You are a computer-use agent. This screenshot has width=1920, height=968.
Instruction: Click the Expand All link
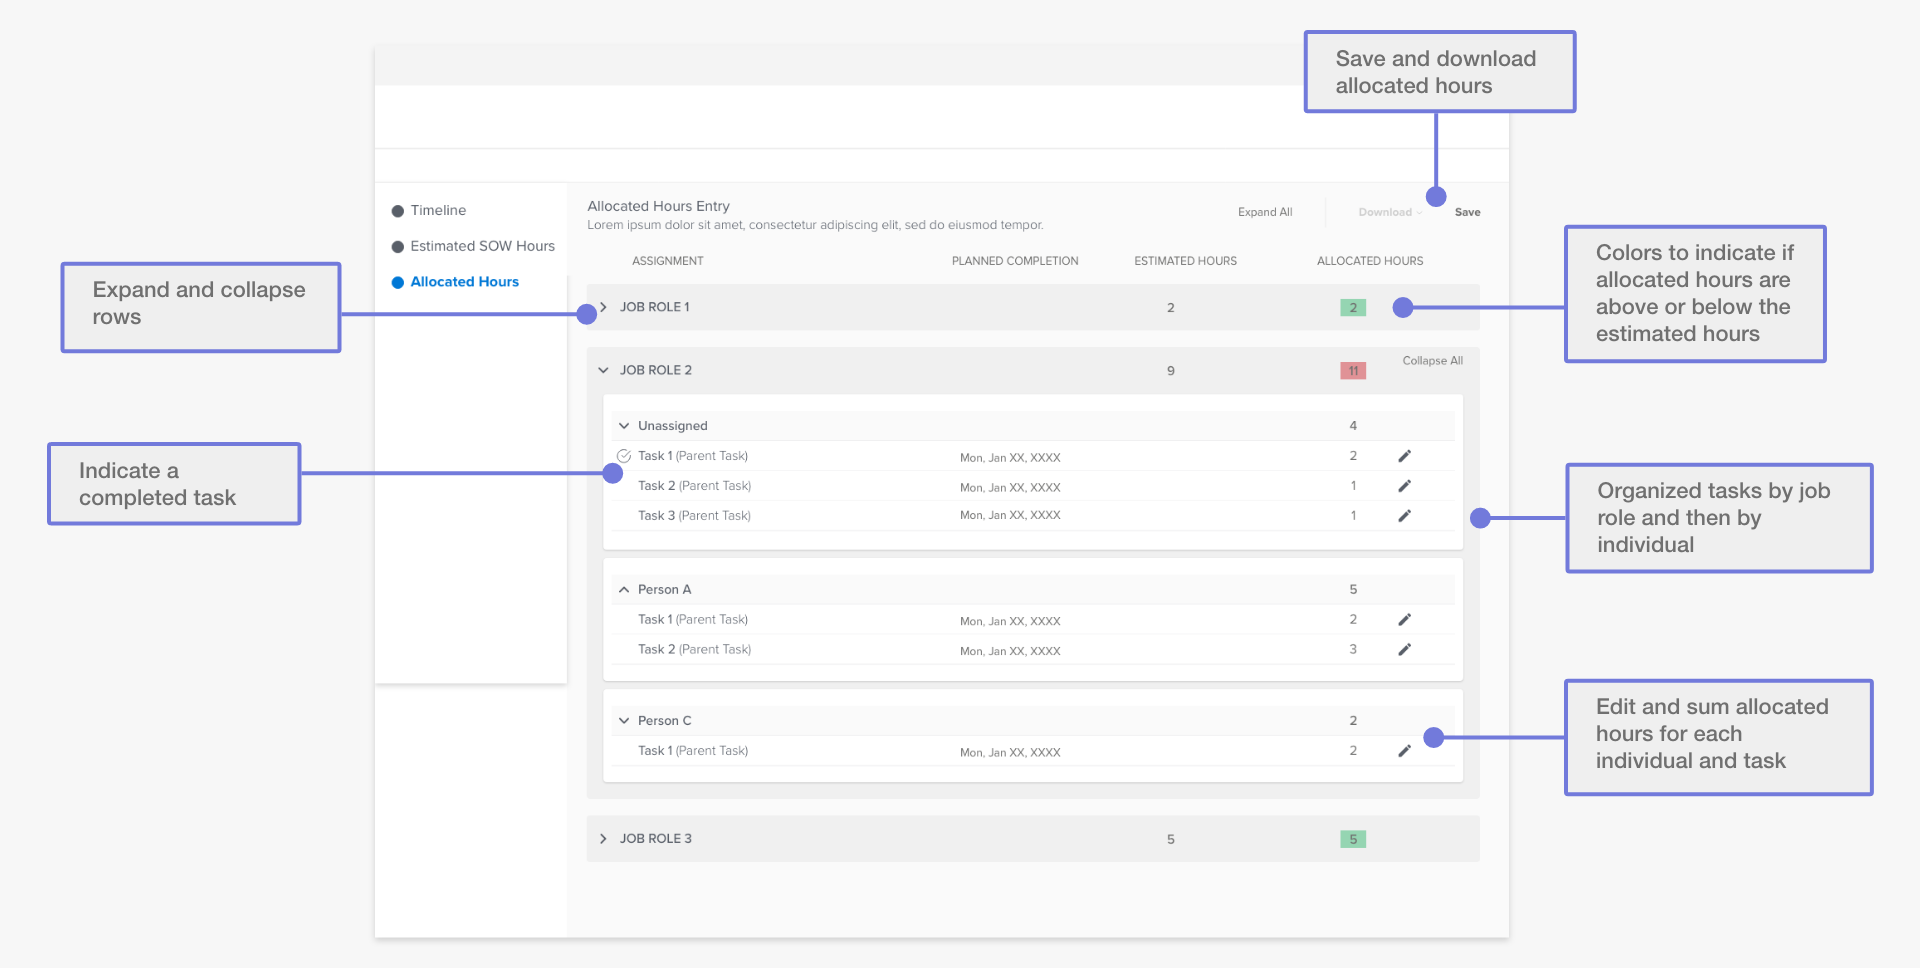pos(1265,212)
